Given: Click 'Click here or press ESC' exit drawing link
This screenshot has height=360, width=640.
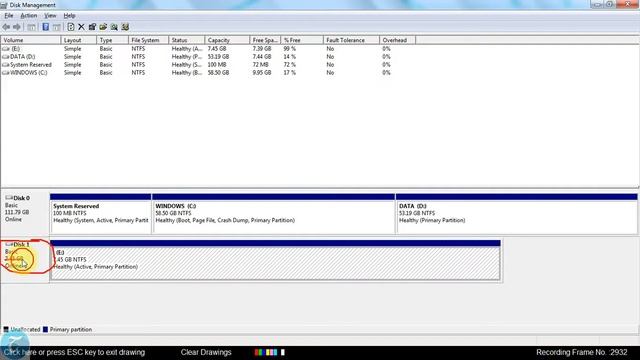Looking at the screenshot, I should (x=74, y=352).
